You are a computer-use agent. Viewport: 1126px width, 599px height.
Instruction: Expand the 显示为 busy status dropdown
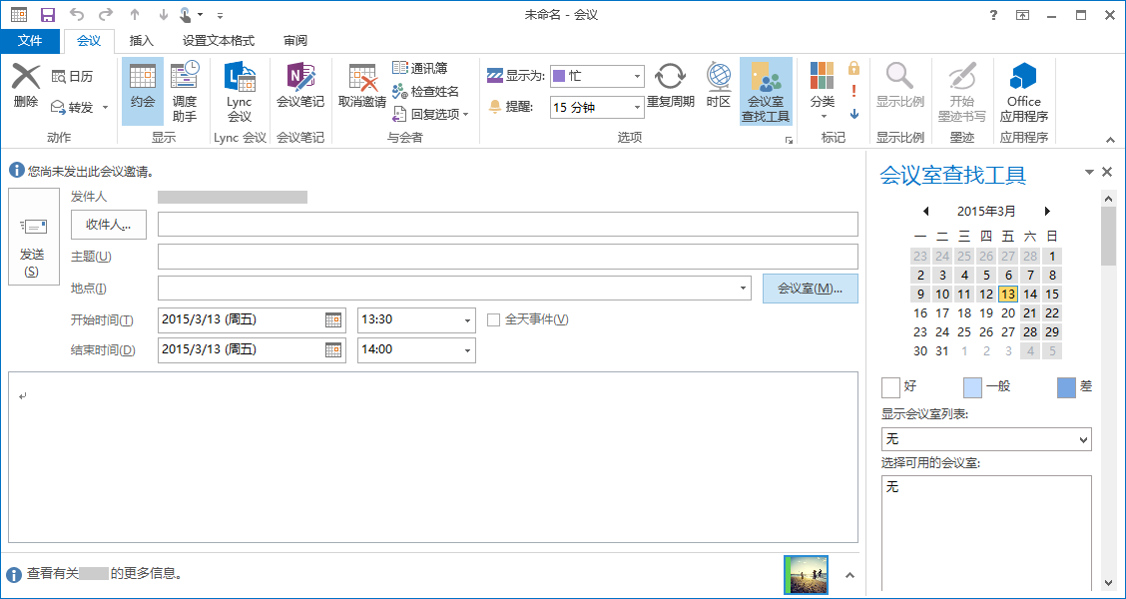click(x=637, y=76)
